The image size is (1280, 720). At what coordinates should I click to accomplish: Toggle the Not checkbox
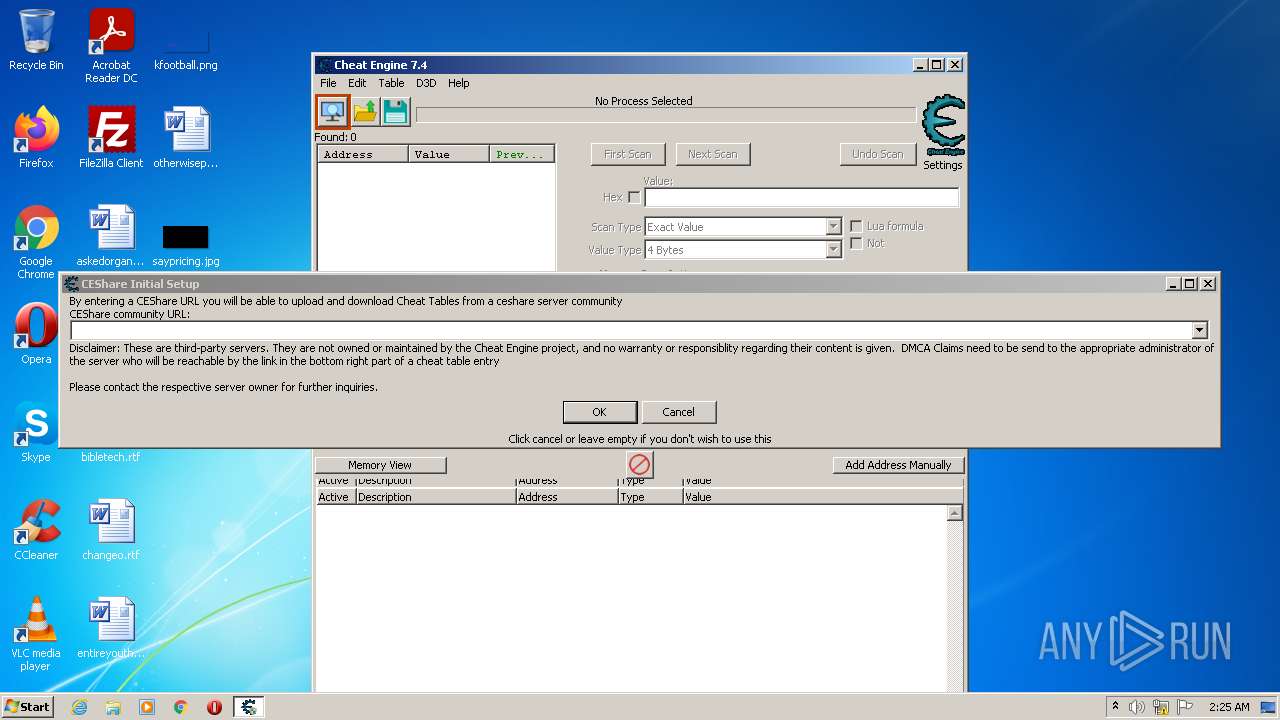(x=856, y=243)
